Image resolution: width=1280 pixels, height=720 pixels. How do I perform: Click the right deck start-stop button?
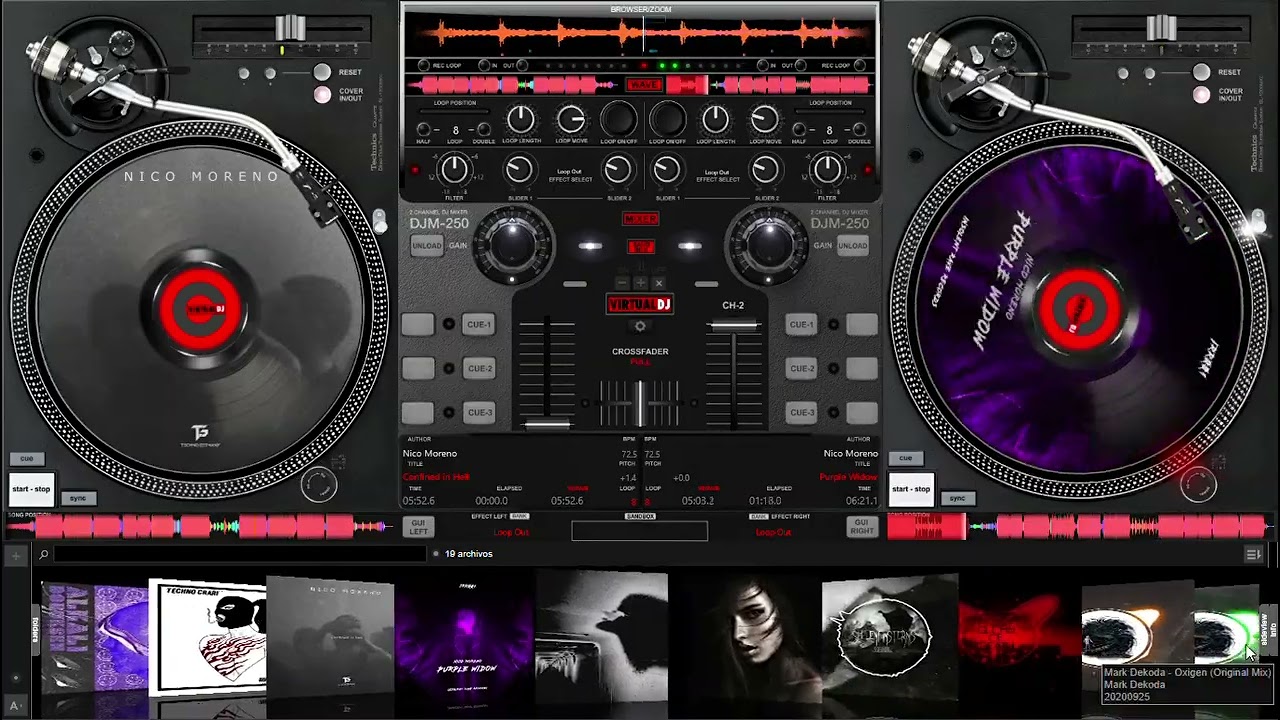click(910, 489)
